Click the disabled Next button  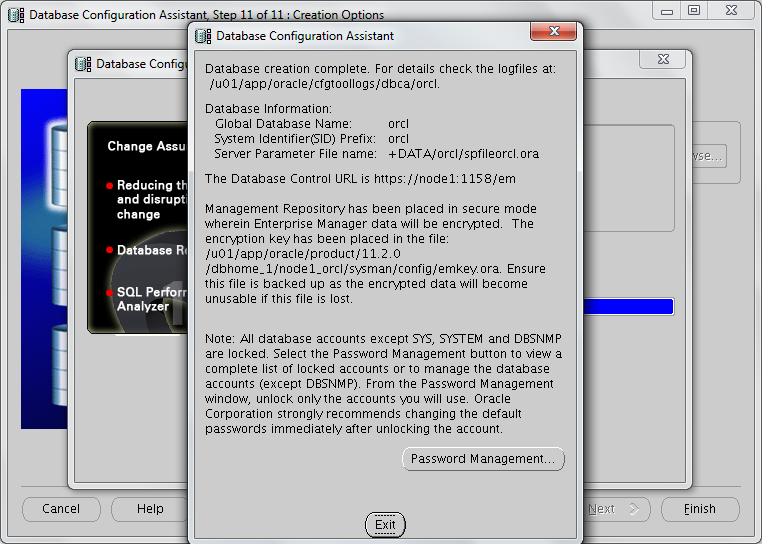tap(616, 509)
